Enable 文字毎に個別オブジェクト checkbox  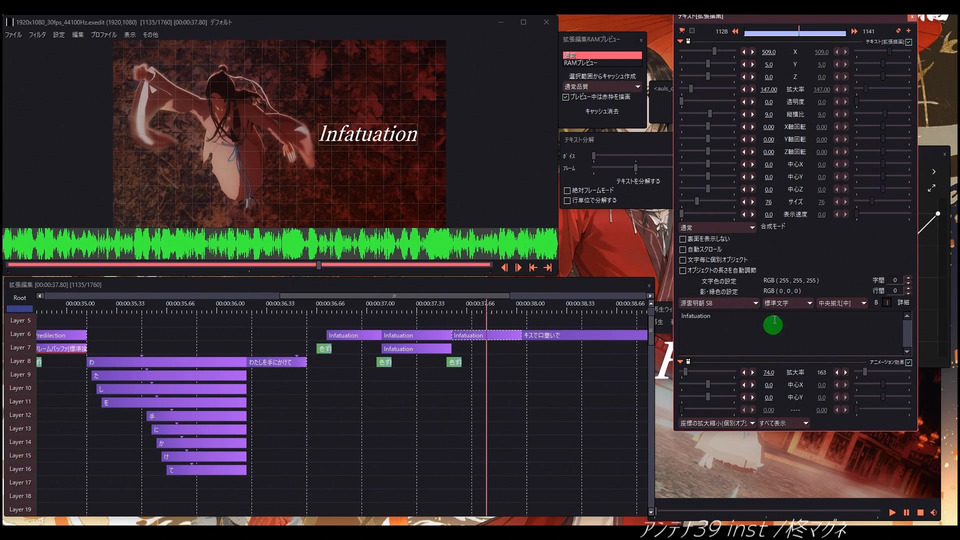683,260
